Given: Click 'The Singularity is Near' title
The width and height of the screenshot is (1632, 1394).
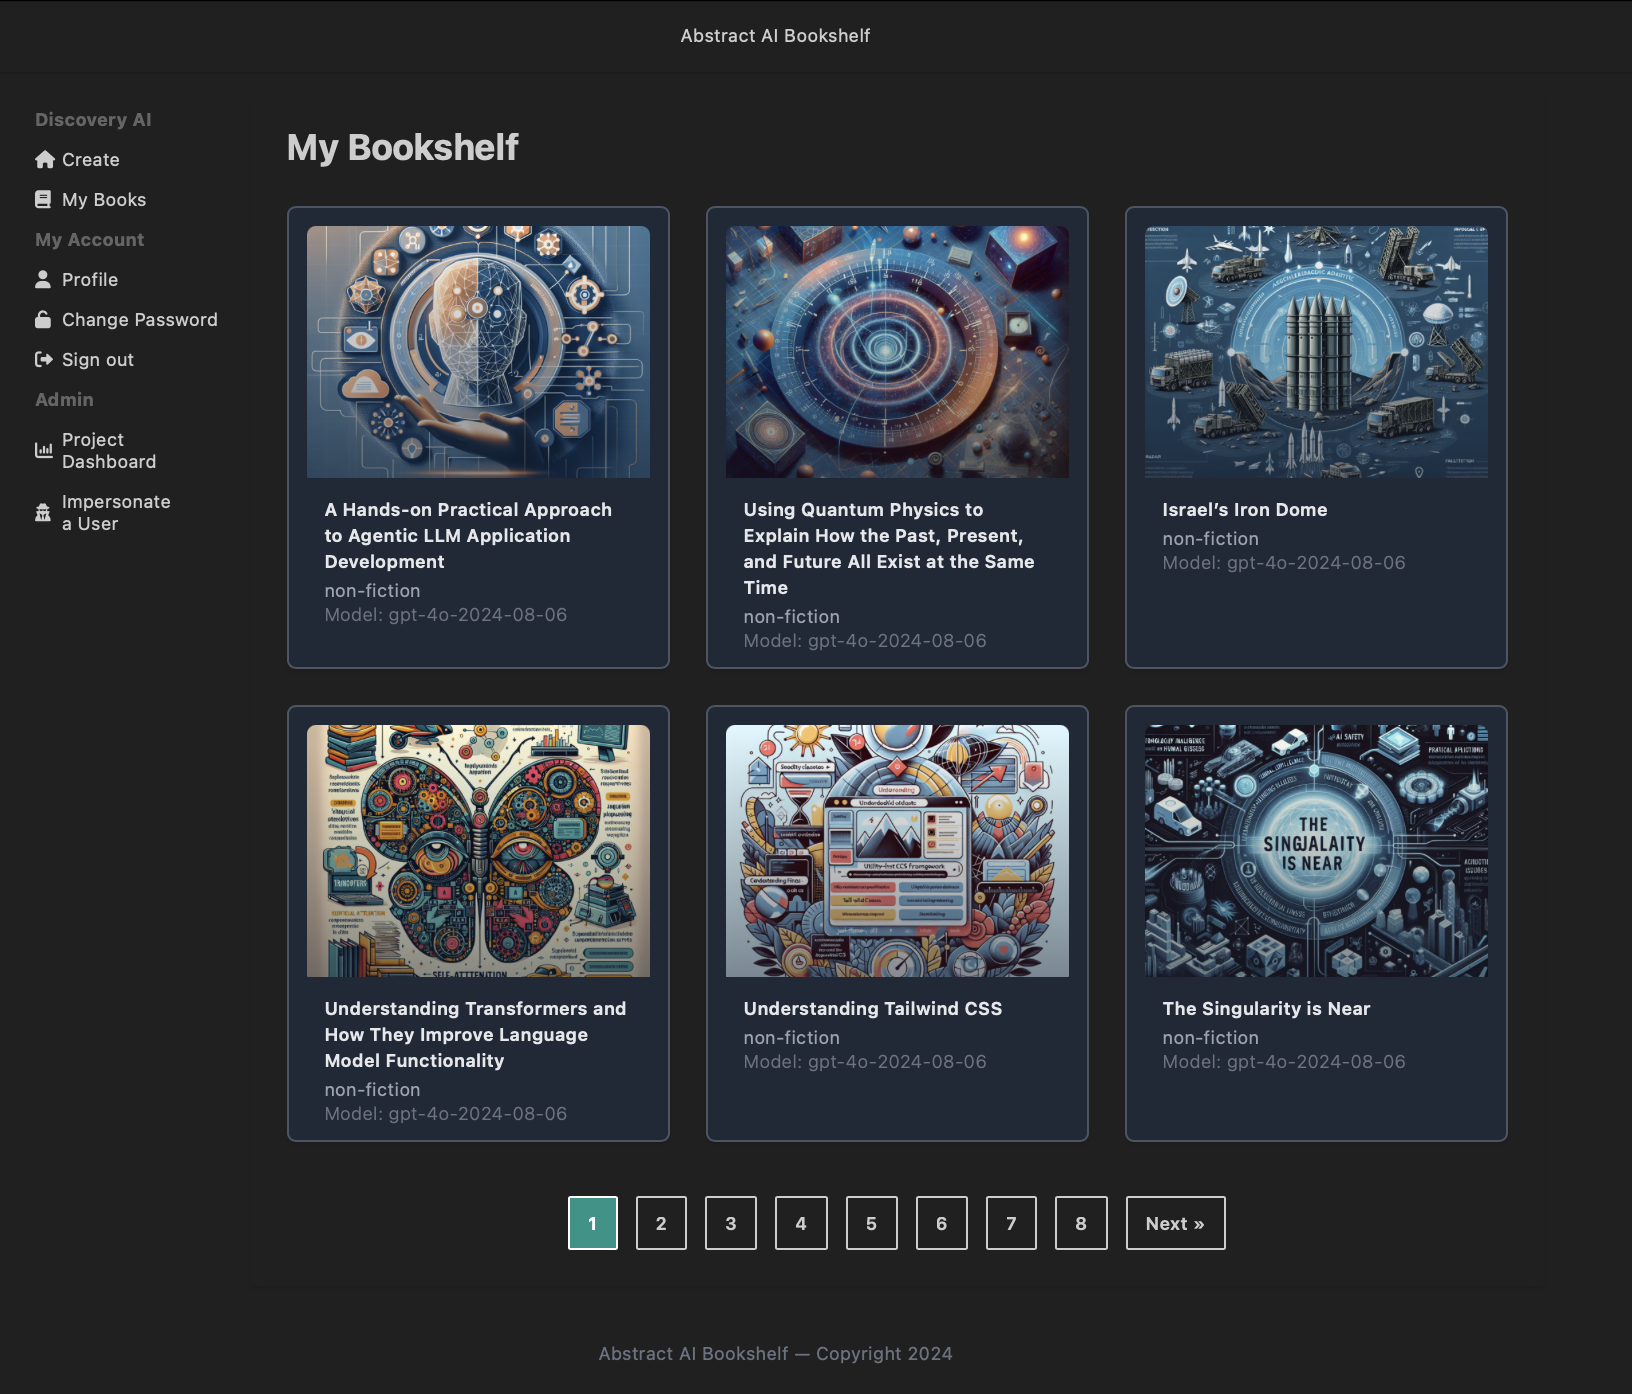Looking at the screenshot, I should tap(1266, 1009).
